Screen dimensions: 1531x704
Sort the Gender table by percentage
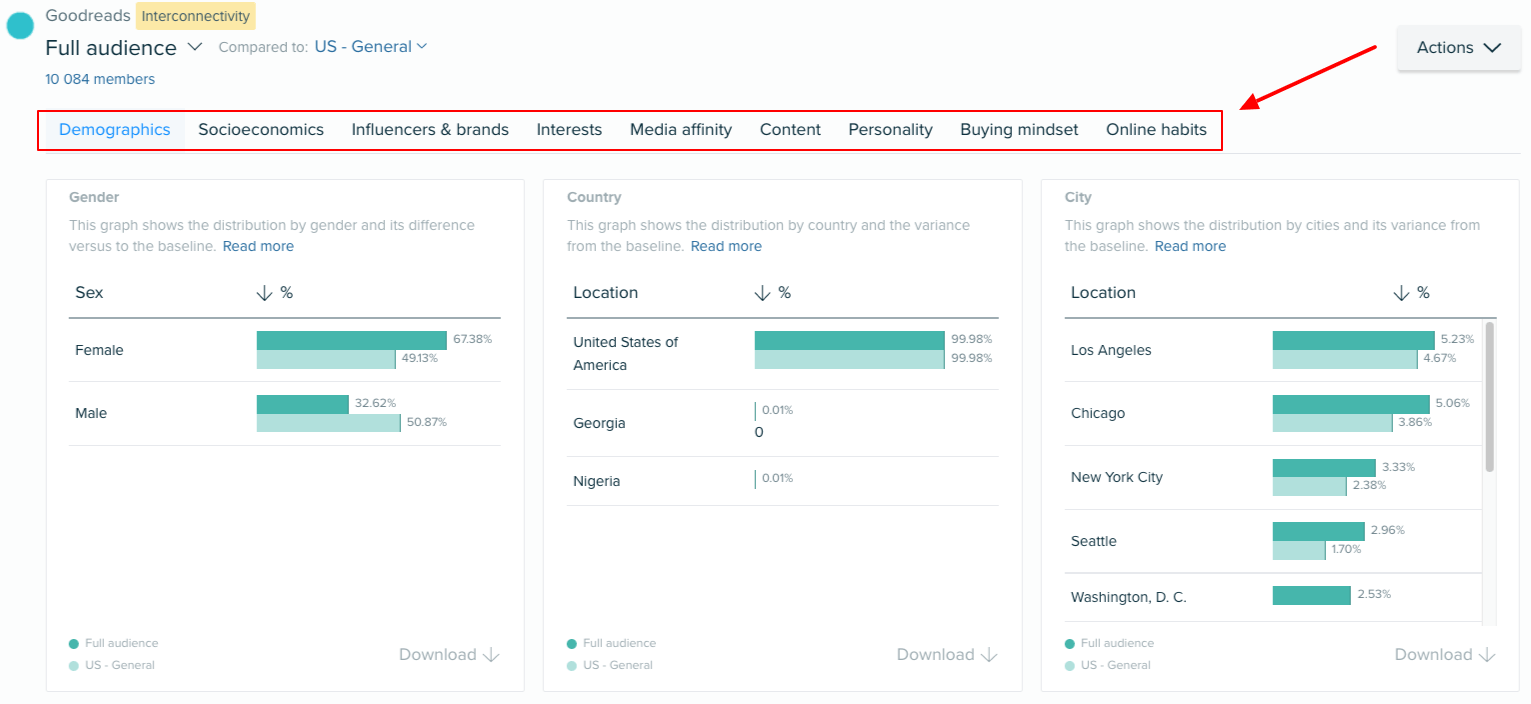[x=265, y=292]
